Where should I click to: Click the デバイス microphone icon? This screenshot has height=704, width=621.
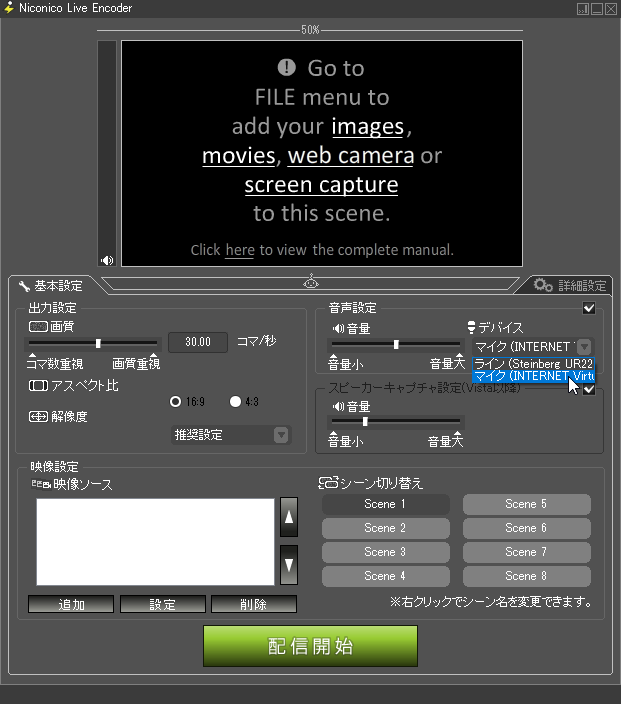tap(471, 327)
